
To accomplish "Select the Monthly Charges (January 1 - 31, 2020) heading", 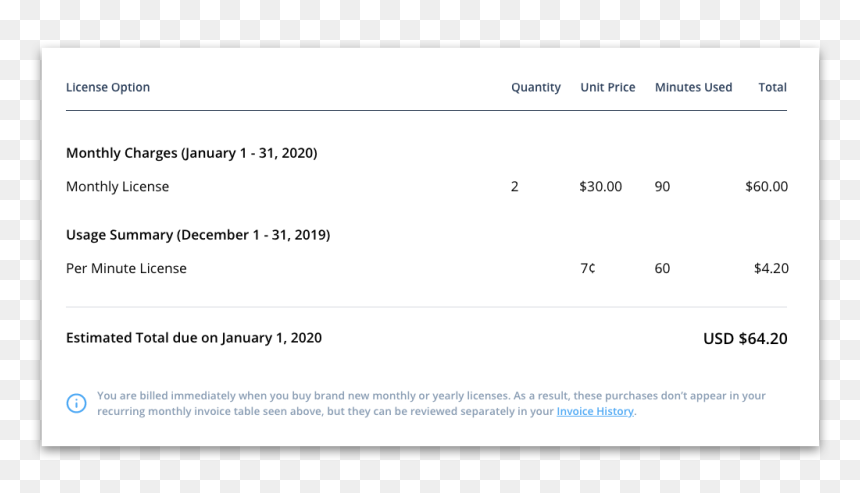I will click(x=191, y=153).
